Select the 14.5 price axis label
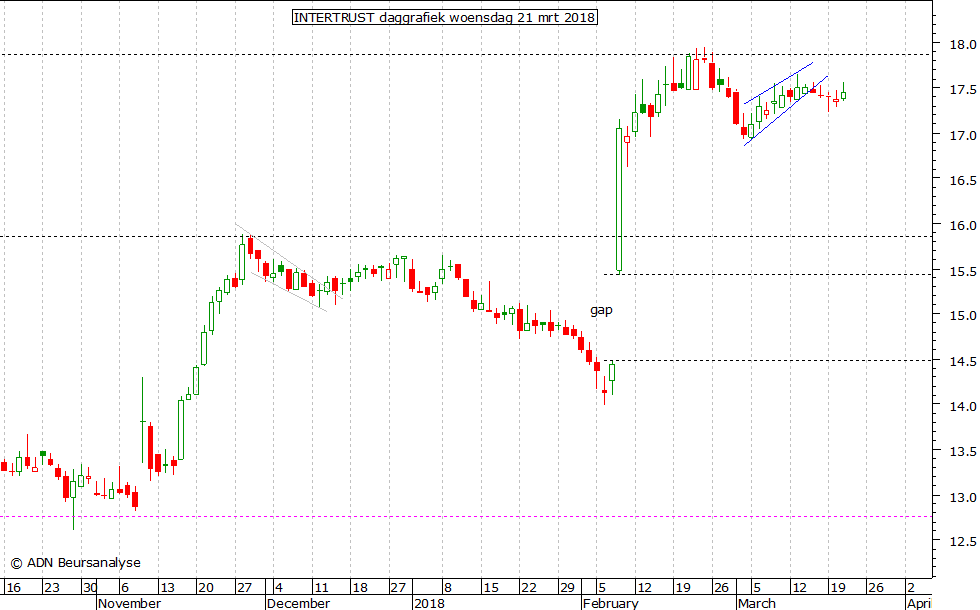The width and height of the screenshot is (980, 610). (x=962, y=361)
